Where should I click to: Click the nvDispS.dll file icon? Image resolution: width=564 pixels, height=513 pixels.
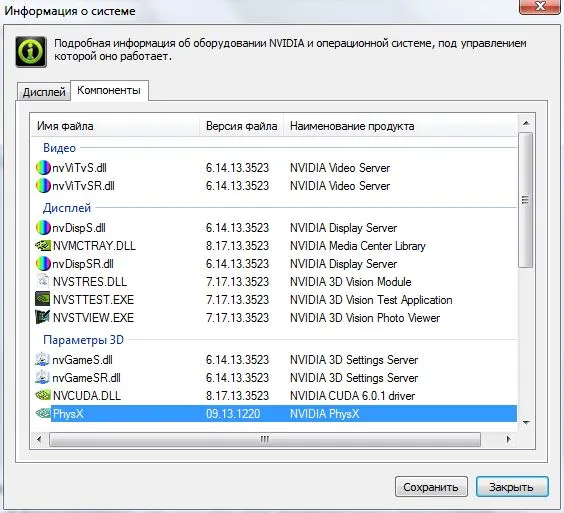point(43,228)
